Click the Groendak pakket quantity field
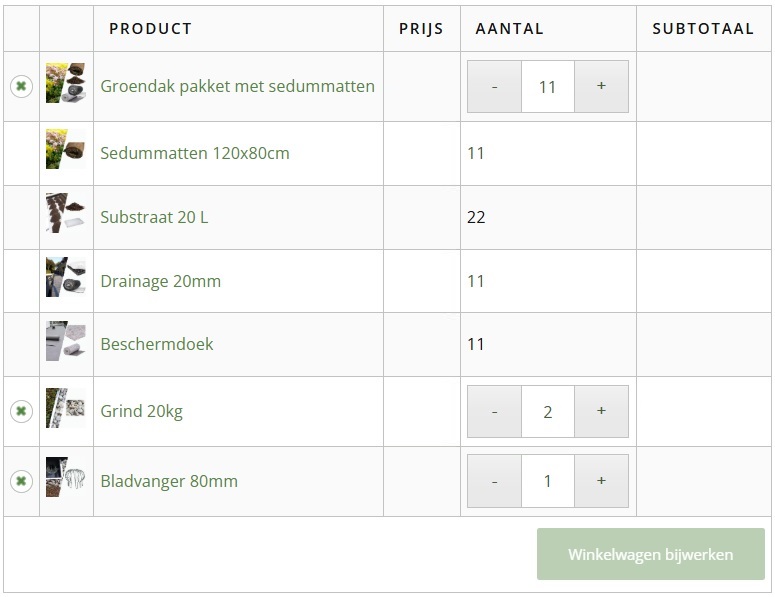The height and width of the screenshot is (597, 775). click(547, 86)
